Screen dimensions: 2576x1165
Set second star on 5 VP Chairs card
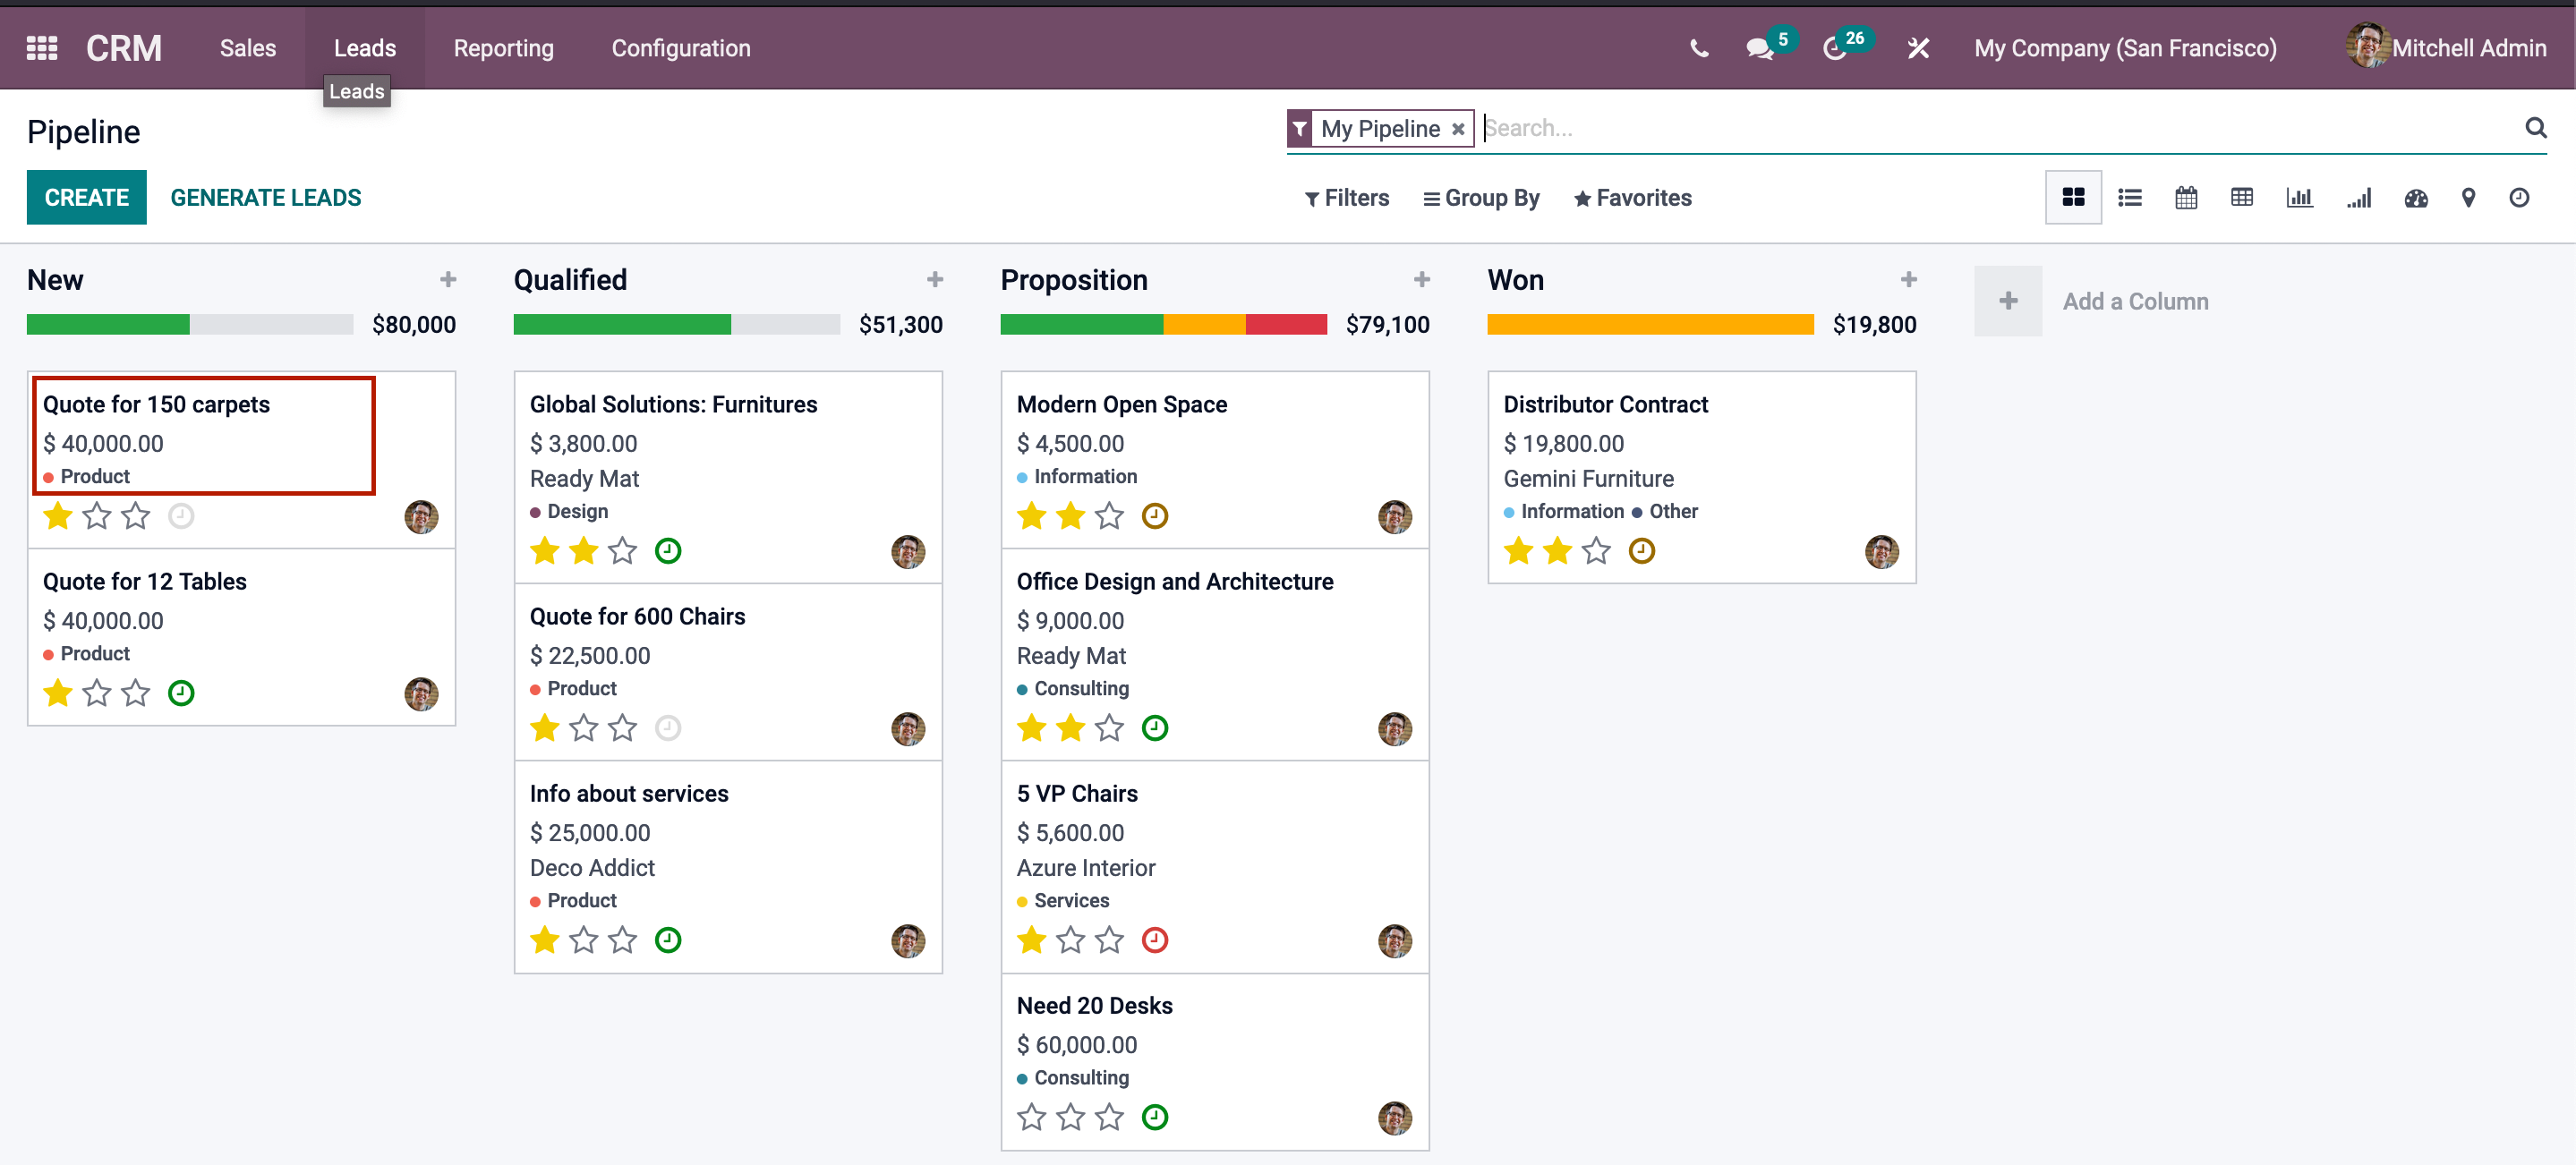(x=1071, y=940)
